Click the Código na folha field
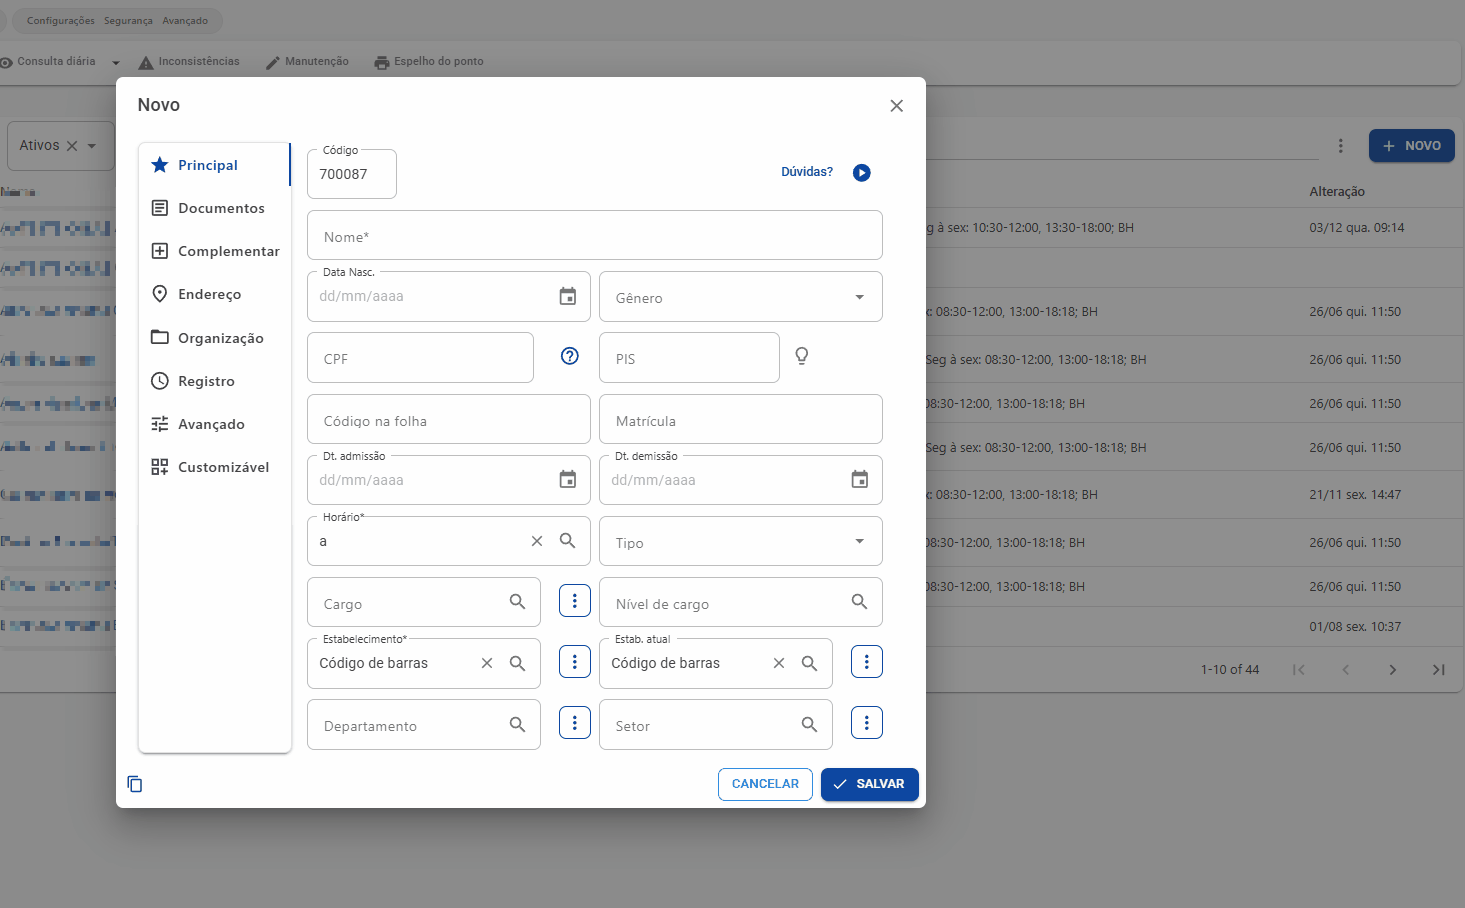This screenshot has width=1465, height=908. coord(448,420)
